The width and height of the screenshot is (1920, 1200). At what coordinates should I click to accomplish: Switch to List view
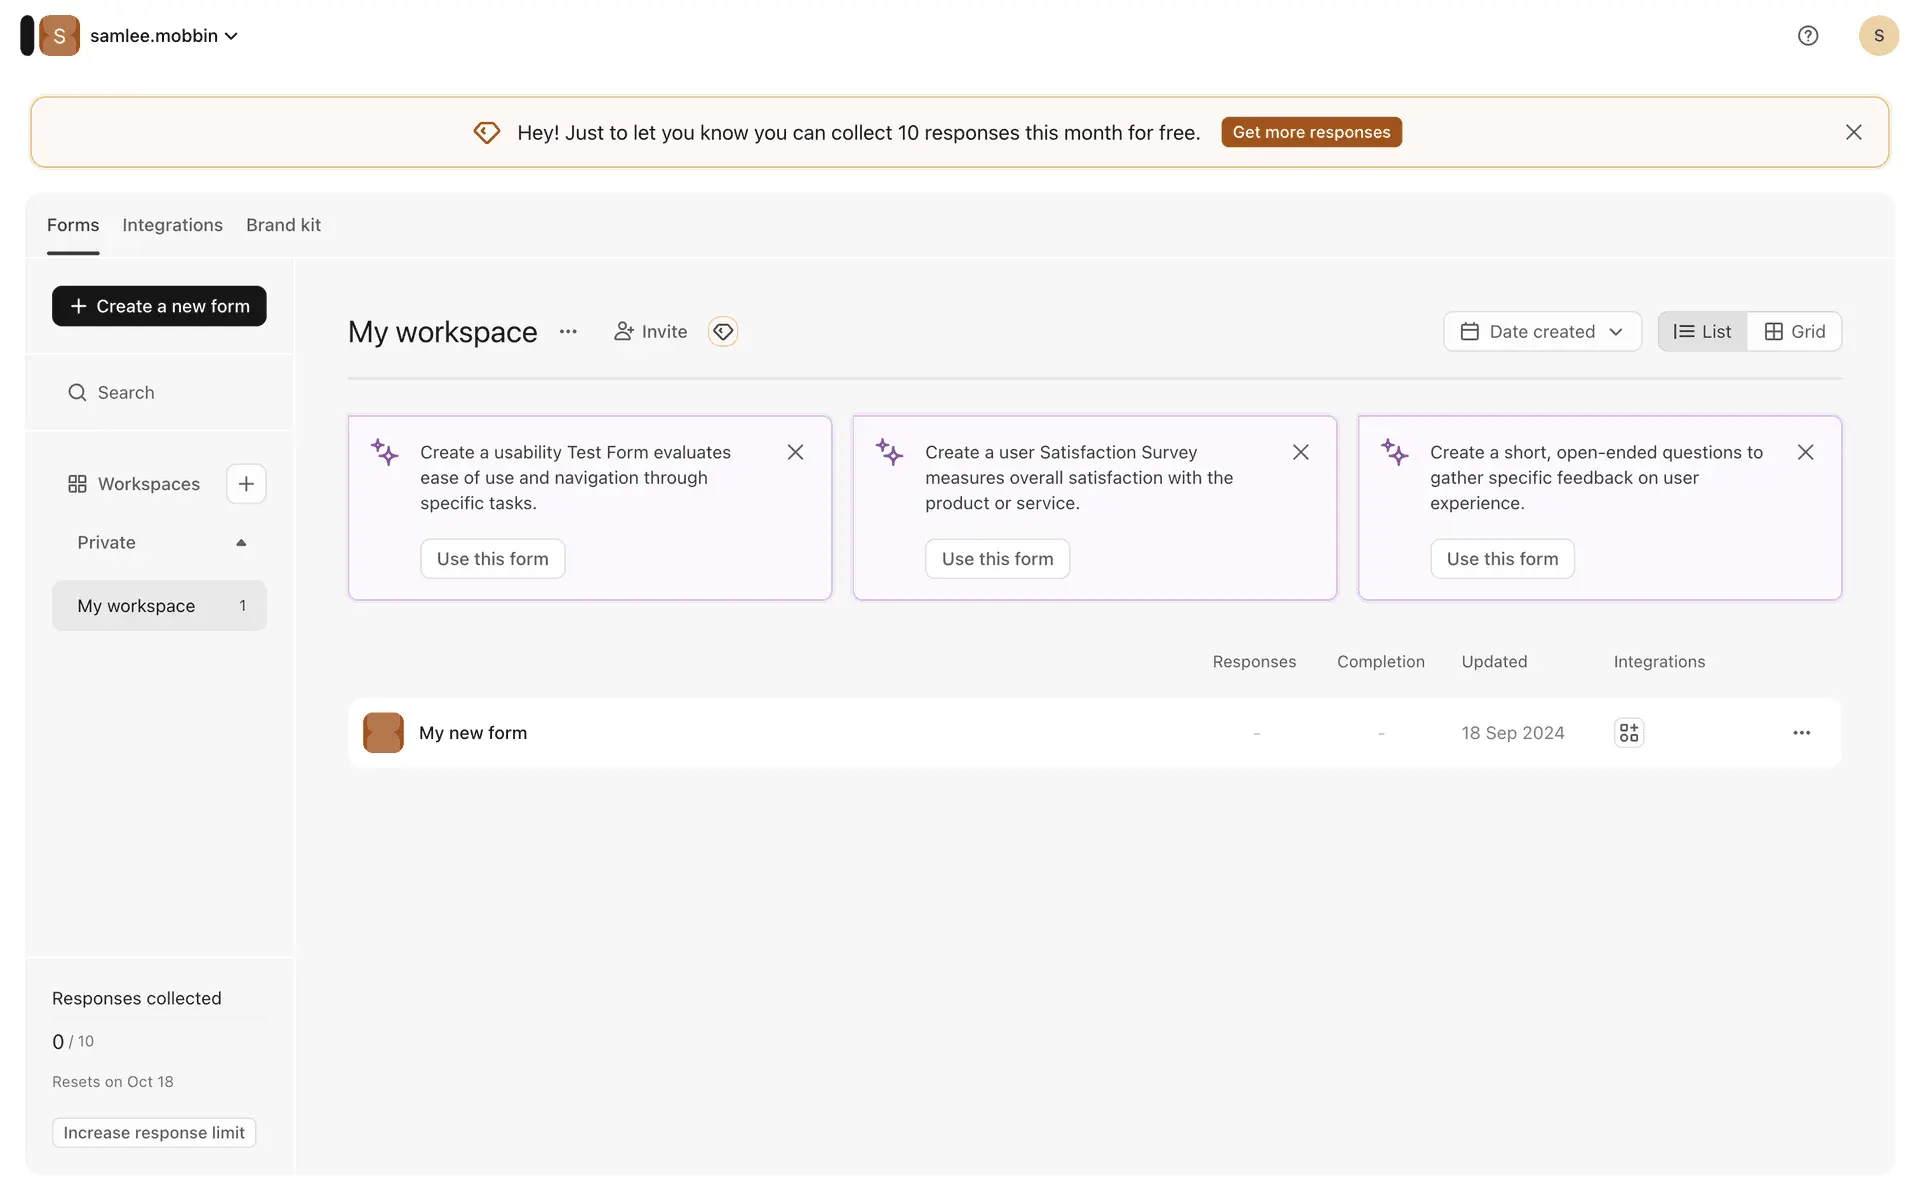[1702, 331]
